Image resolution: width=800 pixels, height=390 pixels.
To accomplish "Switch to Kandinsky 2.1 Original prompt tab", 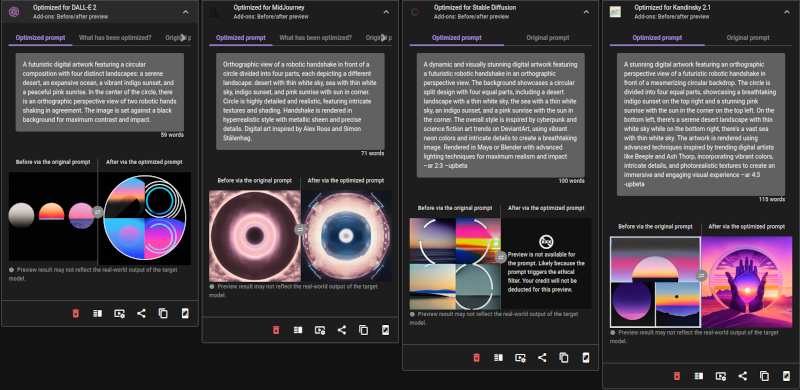I will tap(748, 38).
